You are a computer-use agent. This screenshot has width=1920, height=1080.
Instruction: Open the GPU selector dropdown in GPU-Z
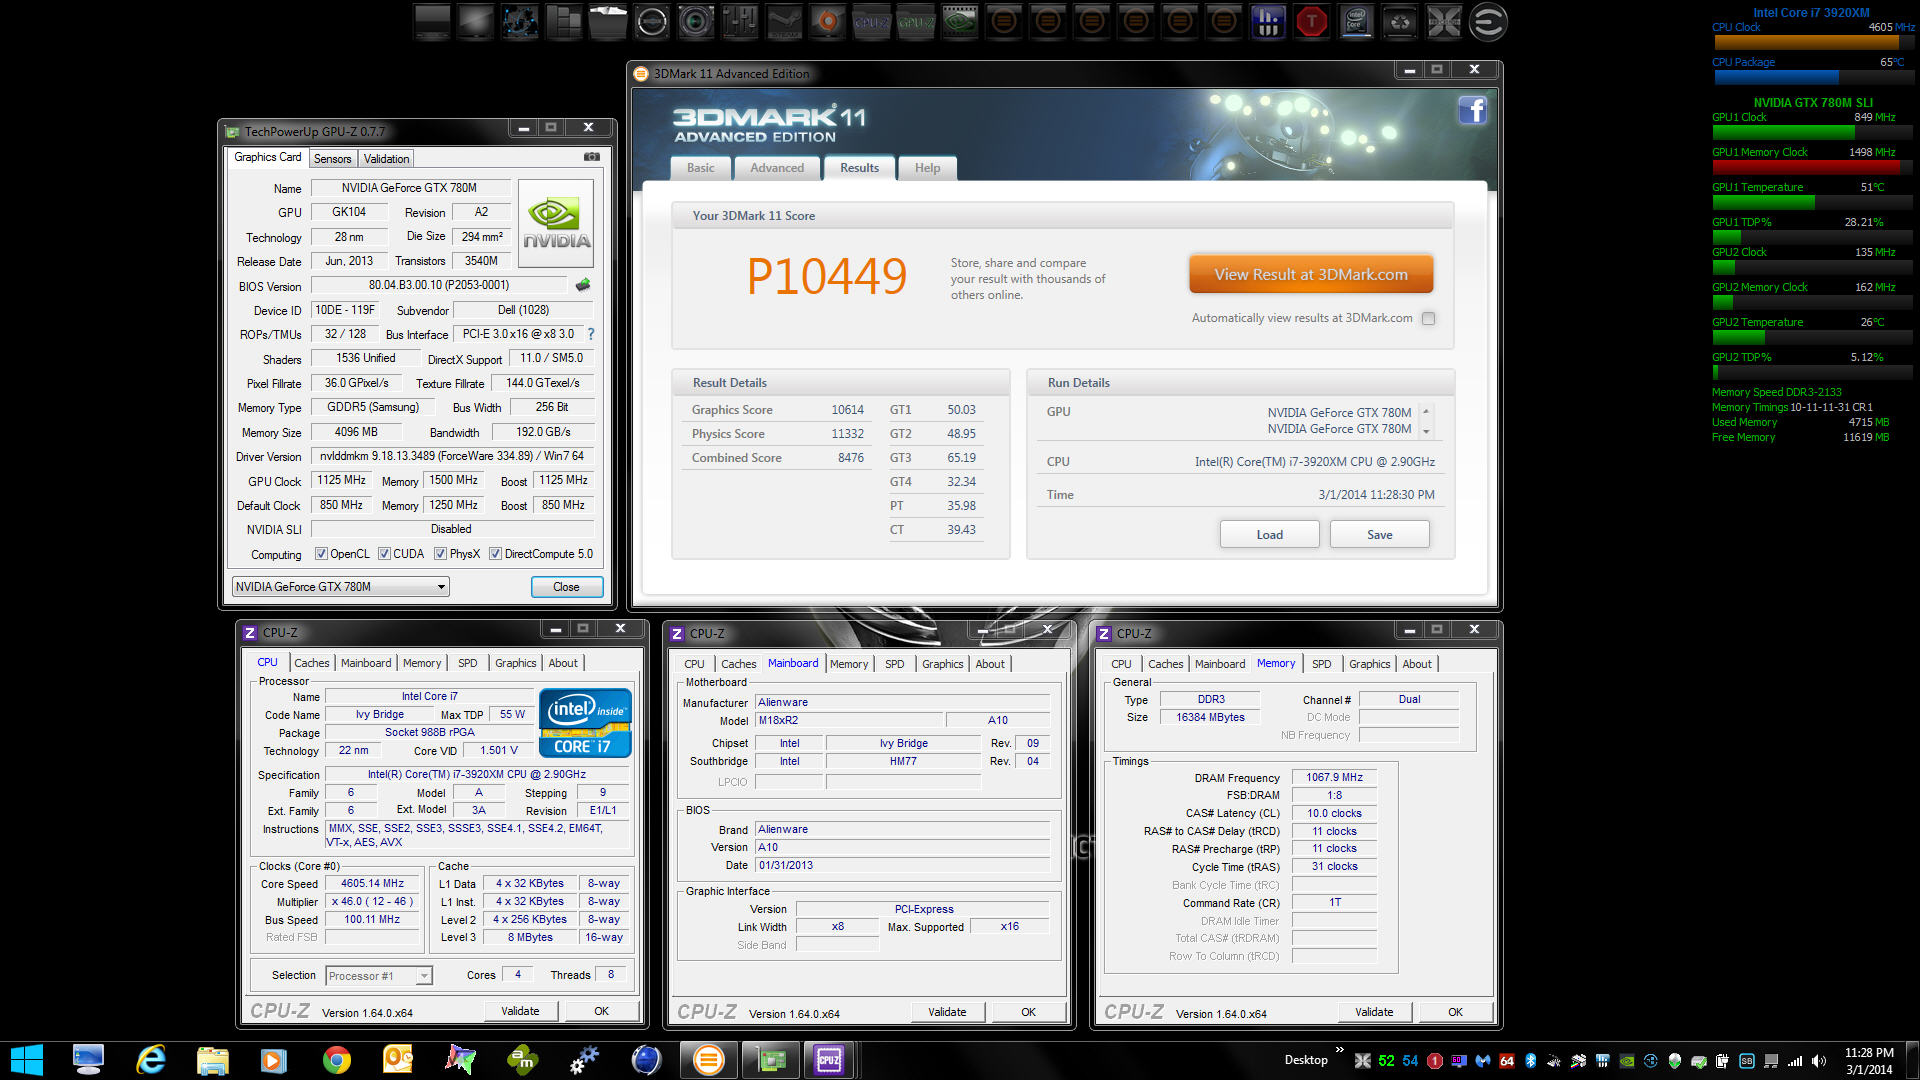click(340, 587)
